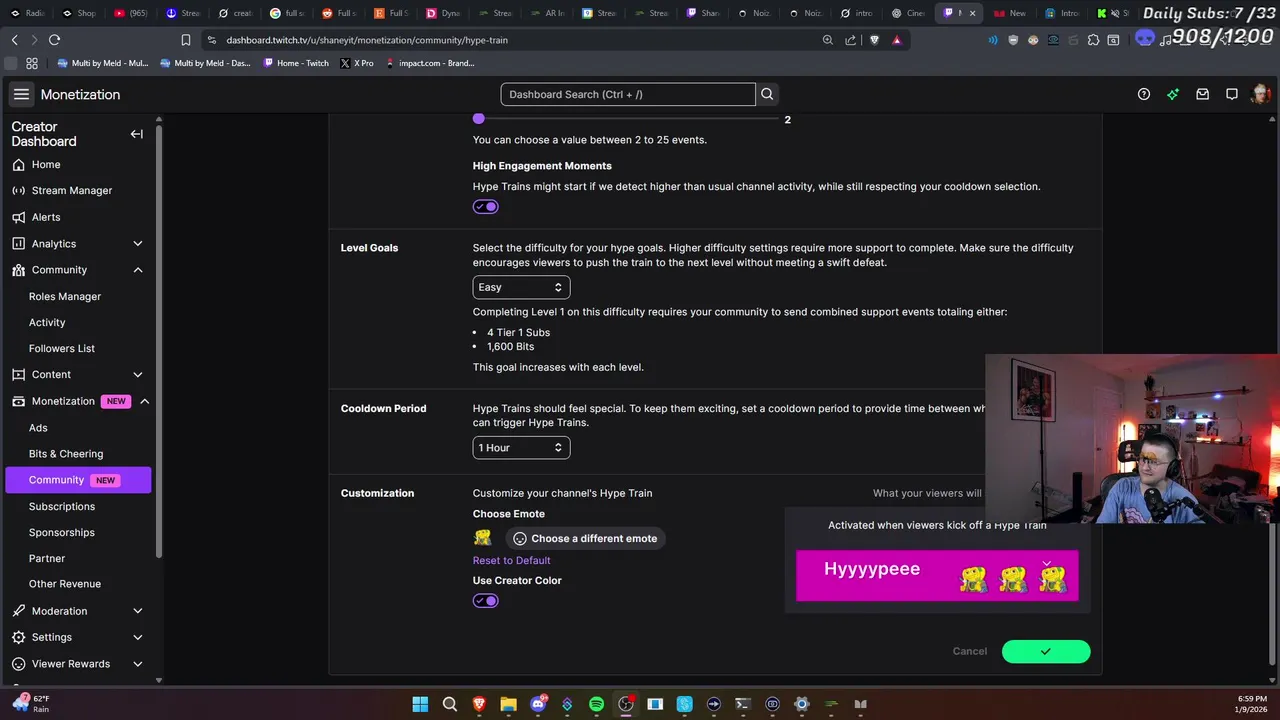Expand the Content section chevron

tap(138, 374)
